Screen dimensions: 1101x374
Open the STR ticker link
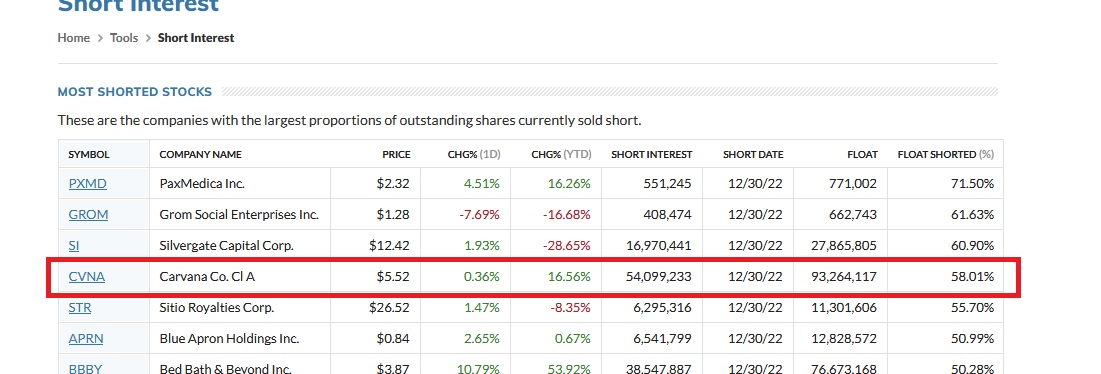80,307
